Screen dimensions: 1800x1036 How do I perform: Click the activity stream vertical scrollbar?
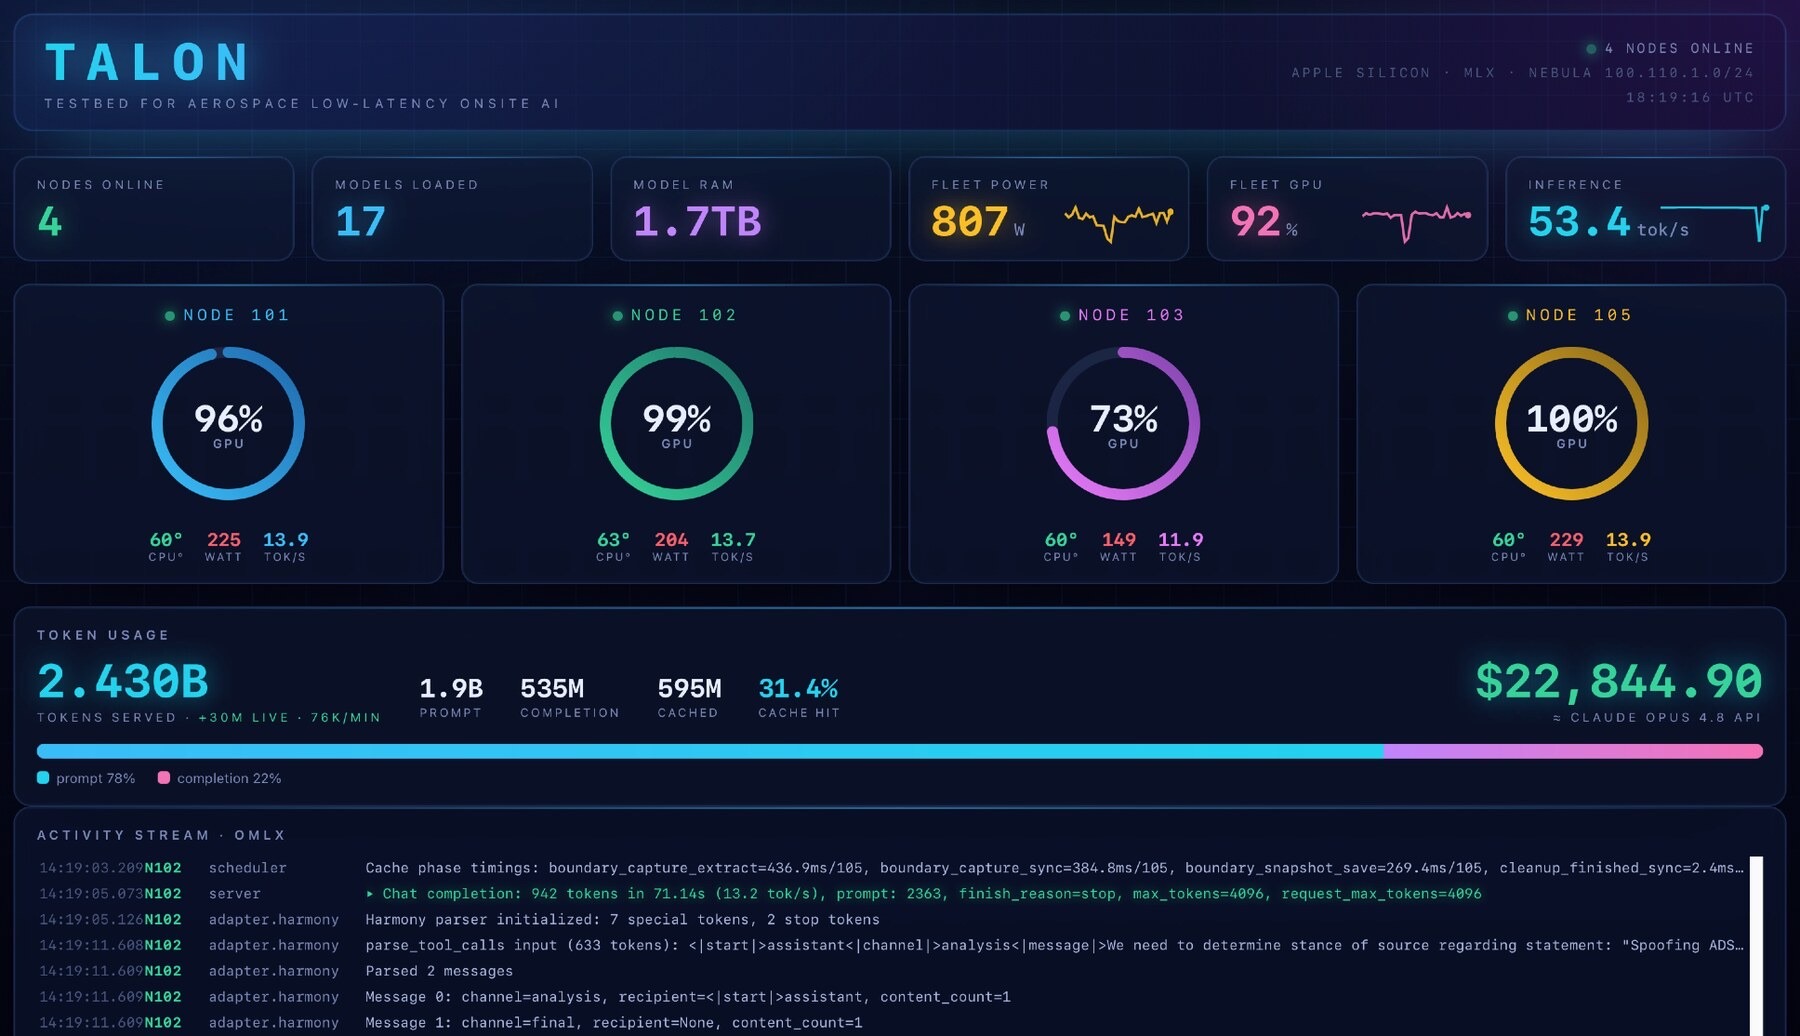1756,945
